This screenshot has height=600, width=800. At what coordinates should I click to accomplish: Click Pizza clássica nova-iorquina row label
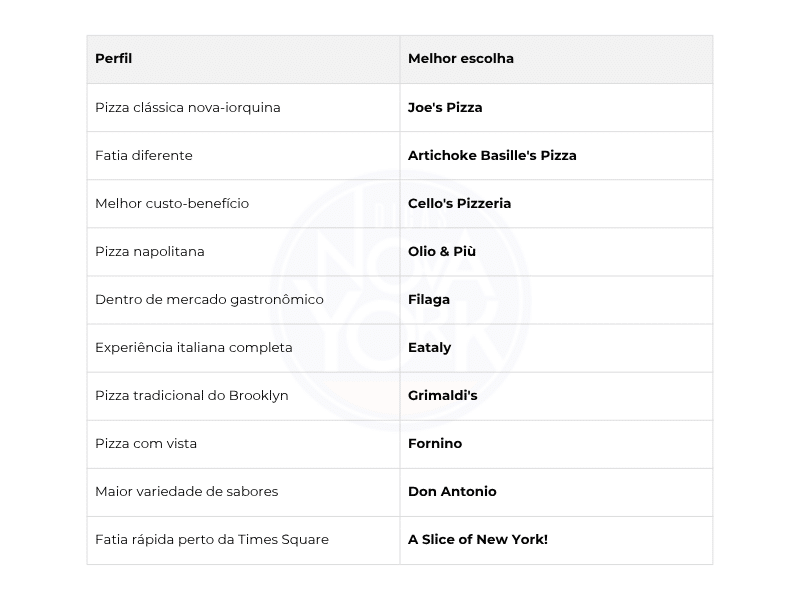(188, 108)
